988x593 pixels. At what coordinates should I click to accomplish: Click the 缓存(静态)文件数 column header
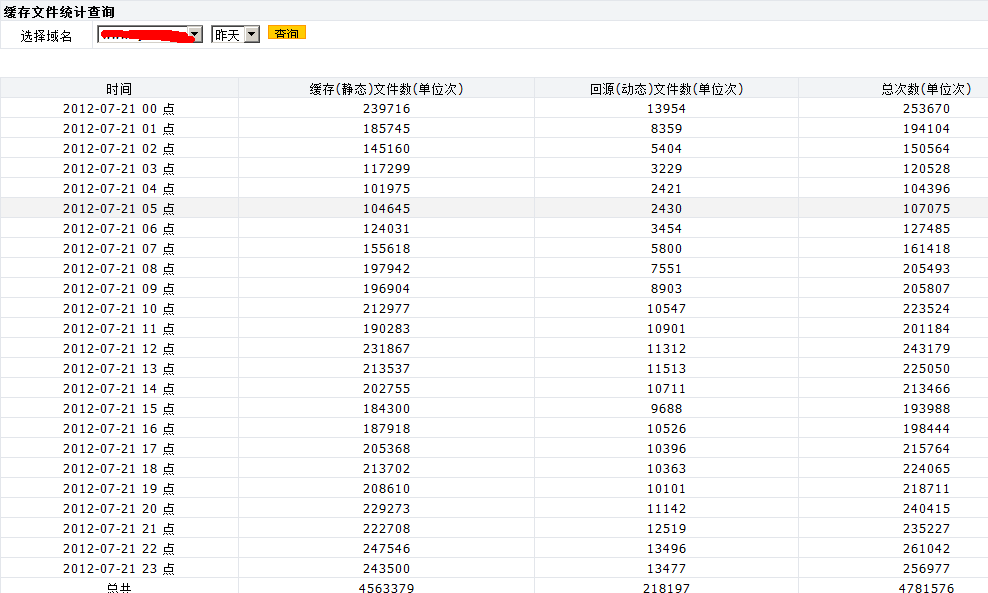pyautogui.click(x=386, y=89)
